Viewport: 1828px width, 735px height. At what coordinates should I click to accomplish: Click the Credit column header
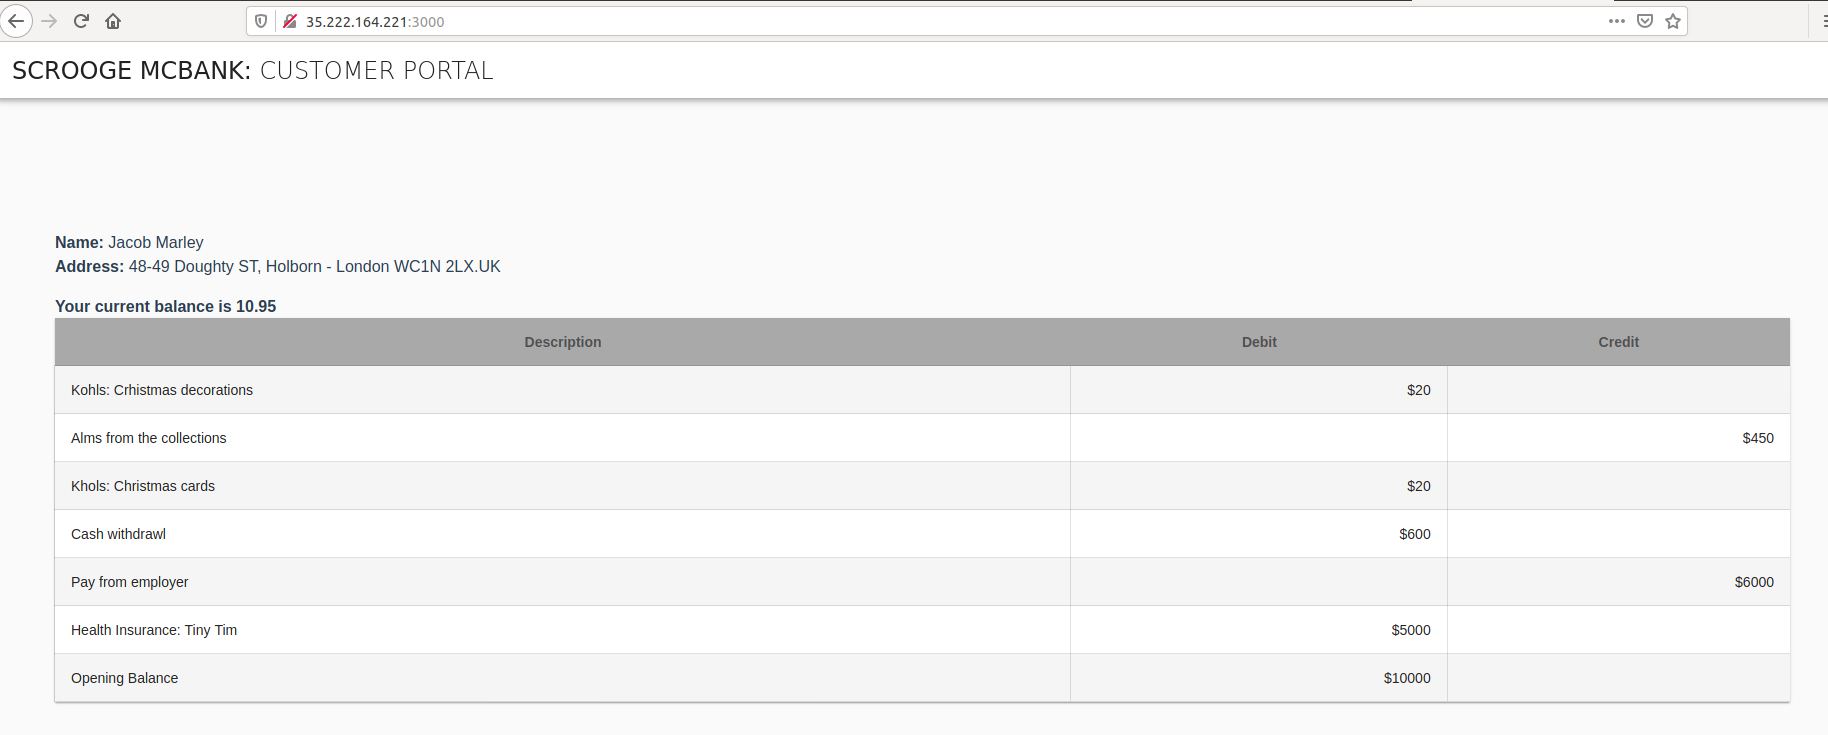(1618, 342)
